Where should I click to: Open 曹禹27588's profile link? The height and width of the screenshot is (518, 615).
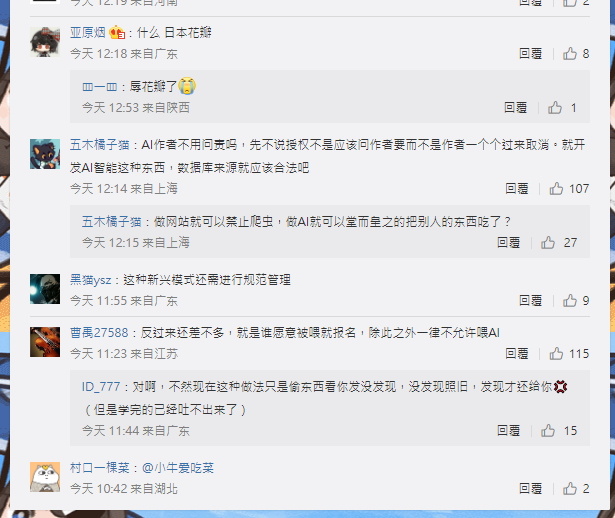[x=99, y=333]
